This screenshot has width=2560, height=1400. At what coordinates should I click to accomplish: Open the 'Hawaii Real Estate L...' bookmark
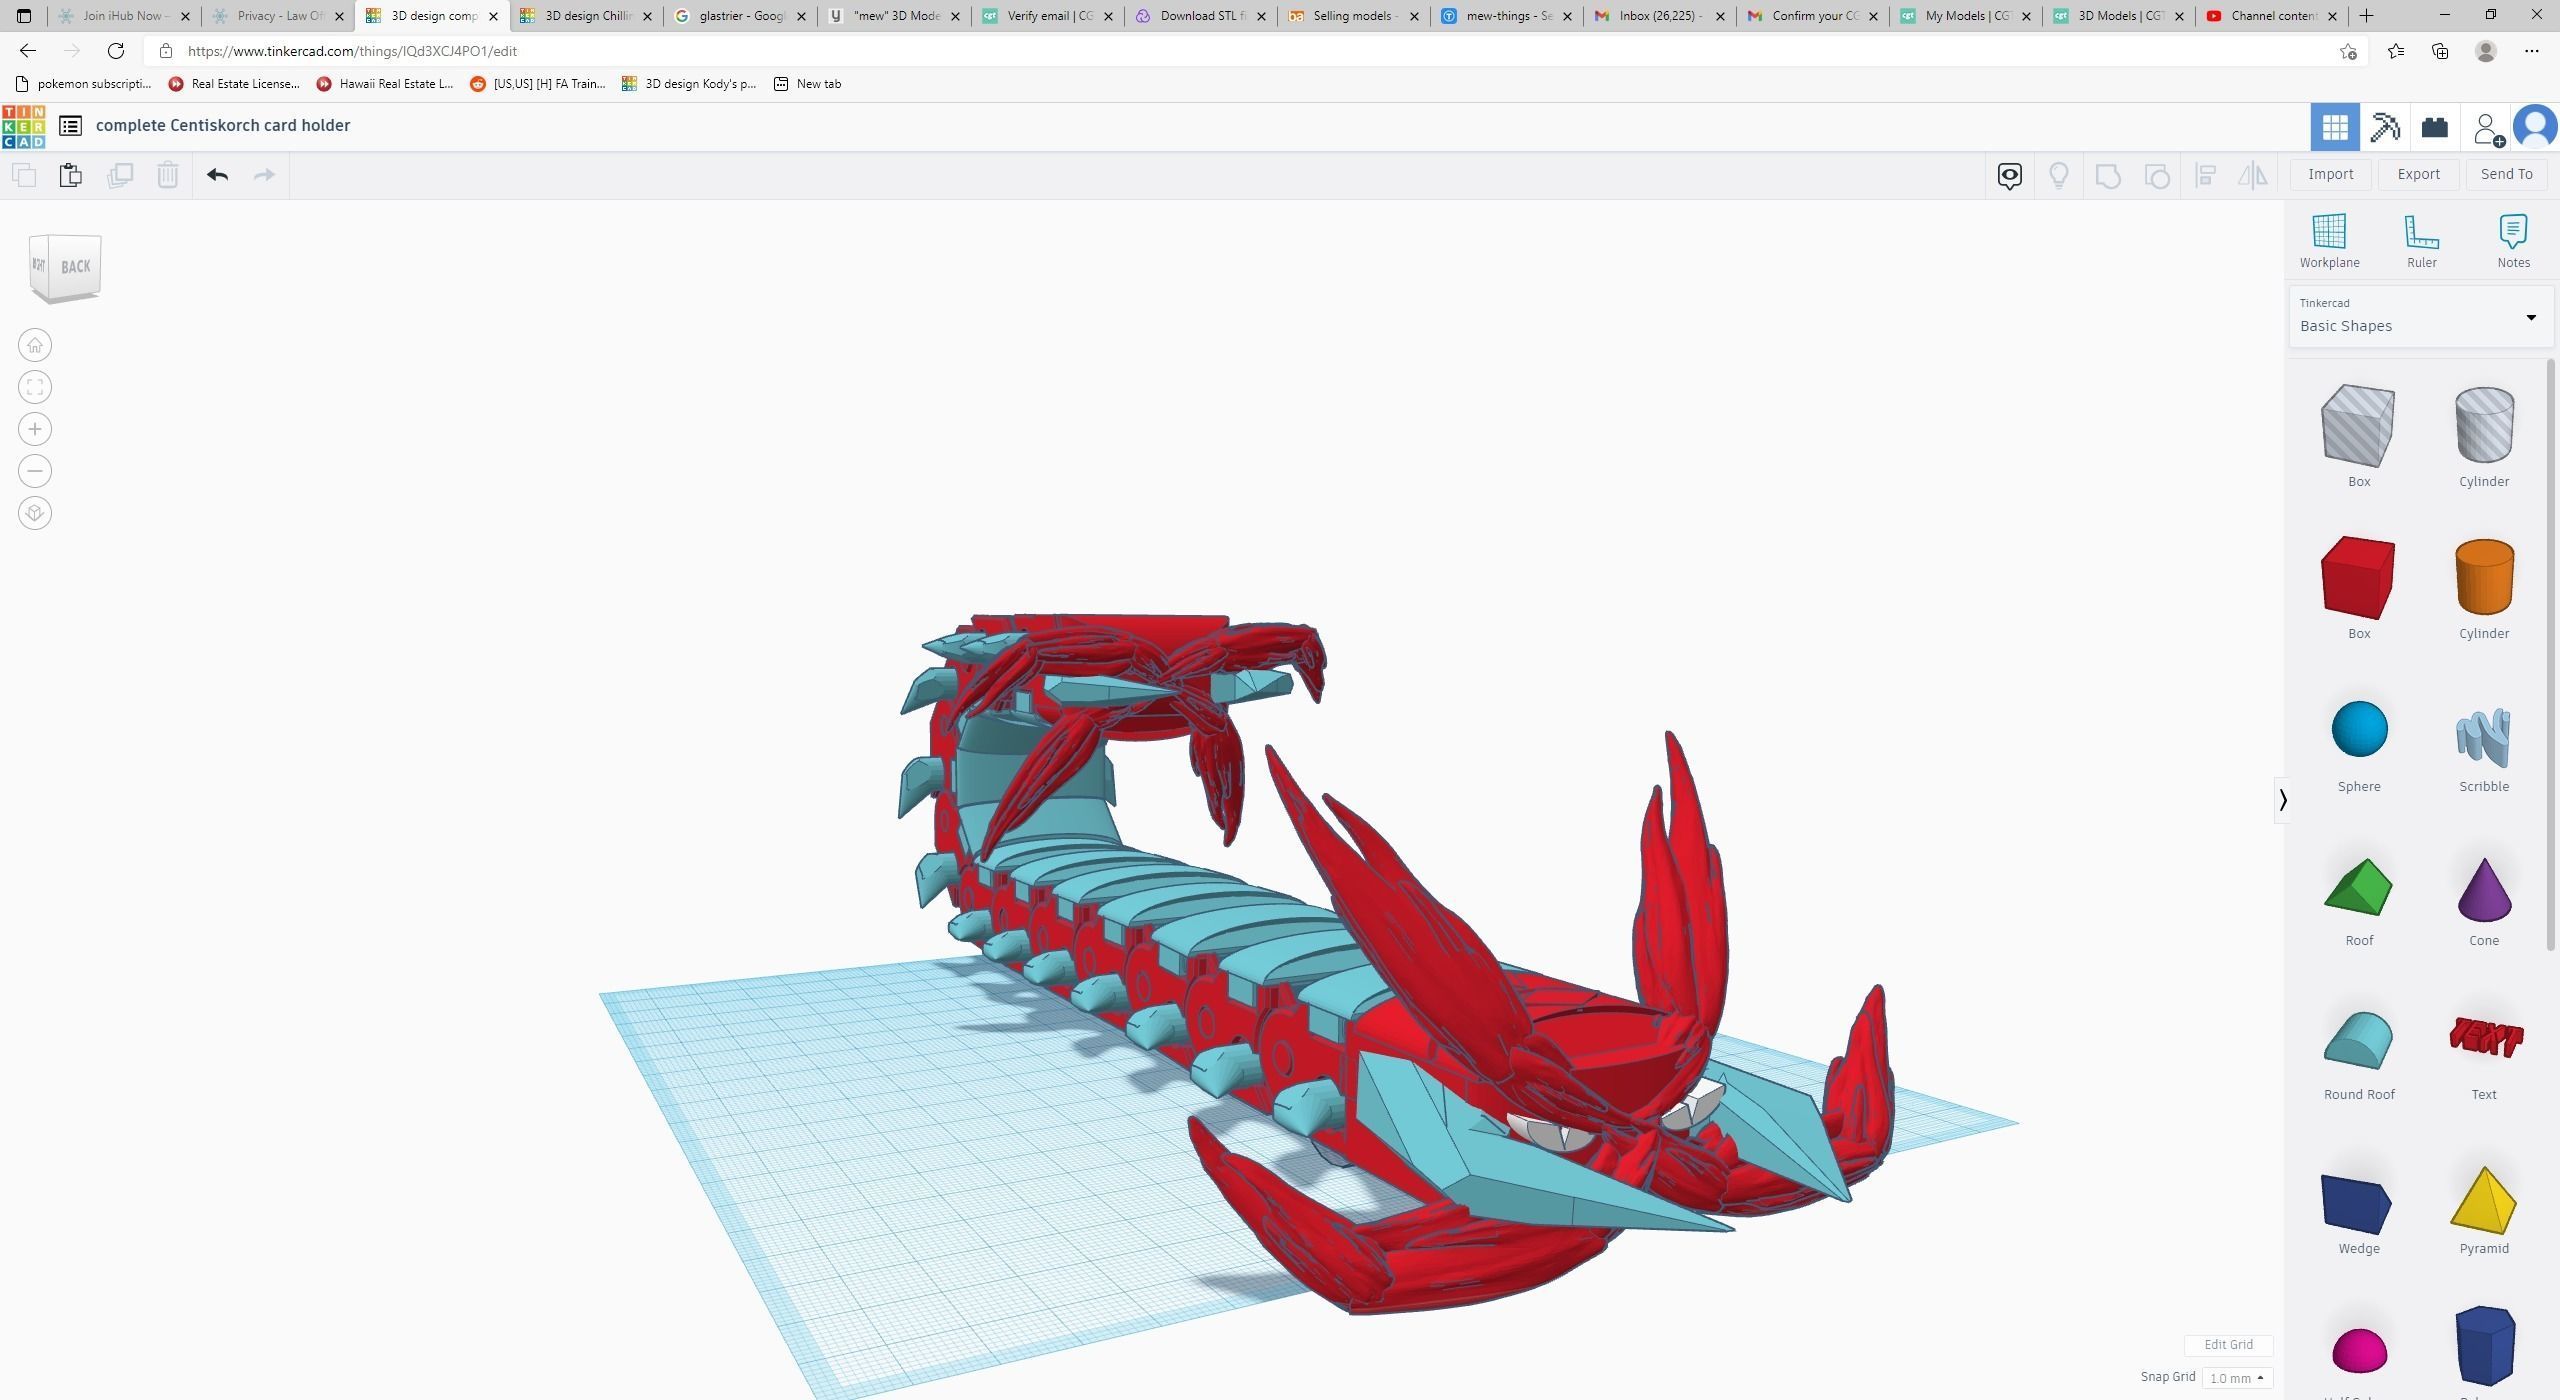(385, 84)
